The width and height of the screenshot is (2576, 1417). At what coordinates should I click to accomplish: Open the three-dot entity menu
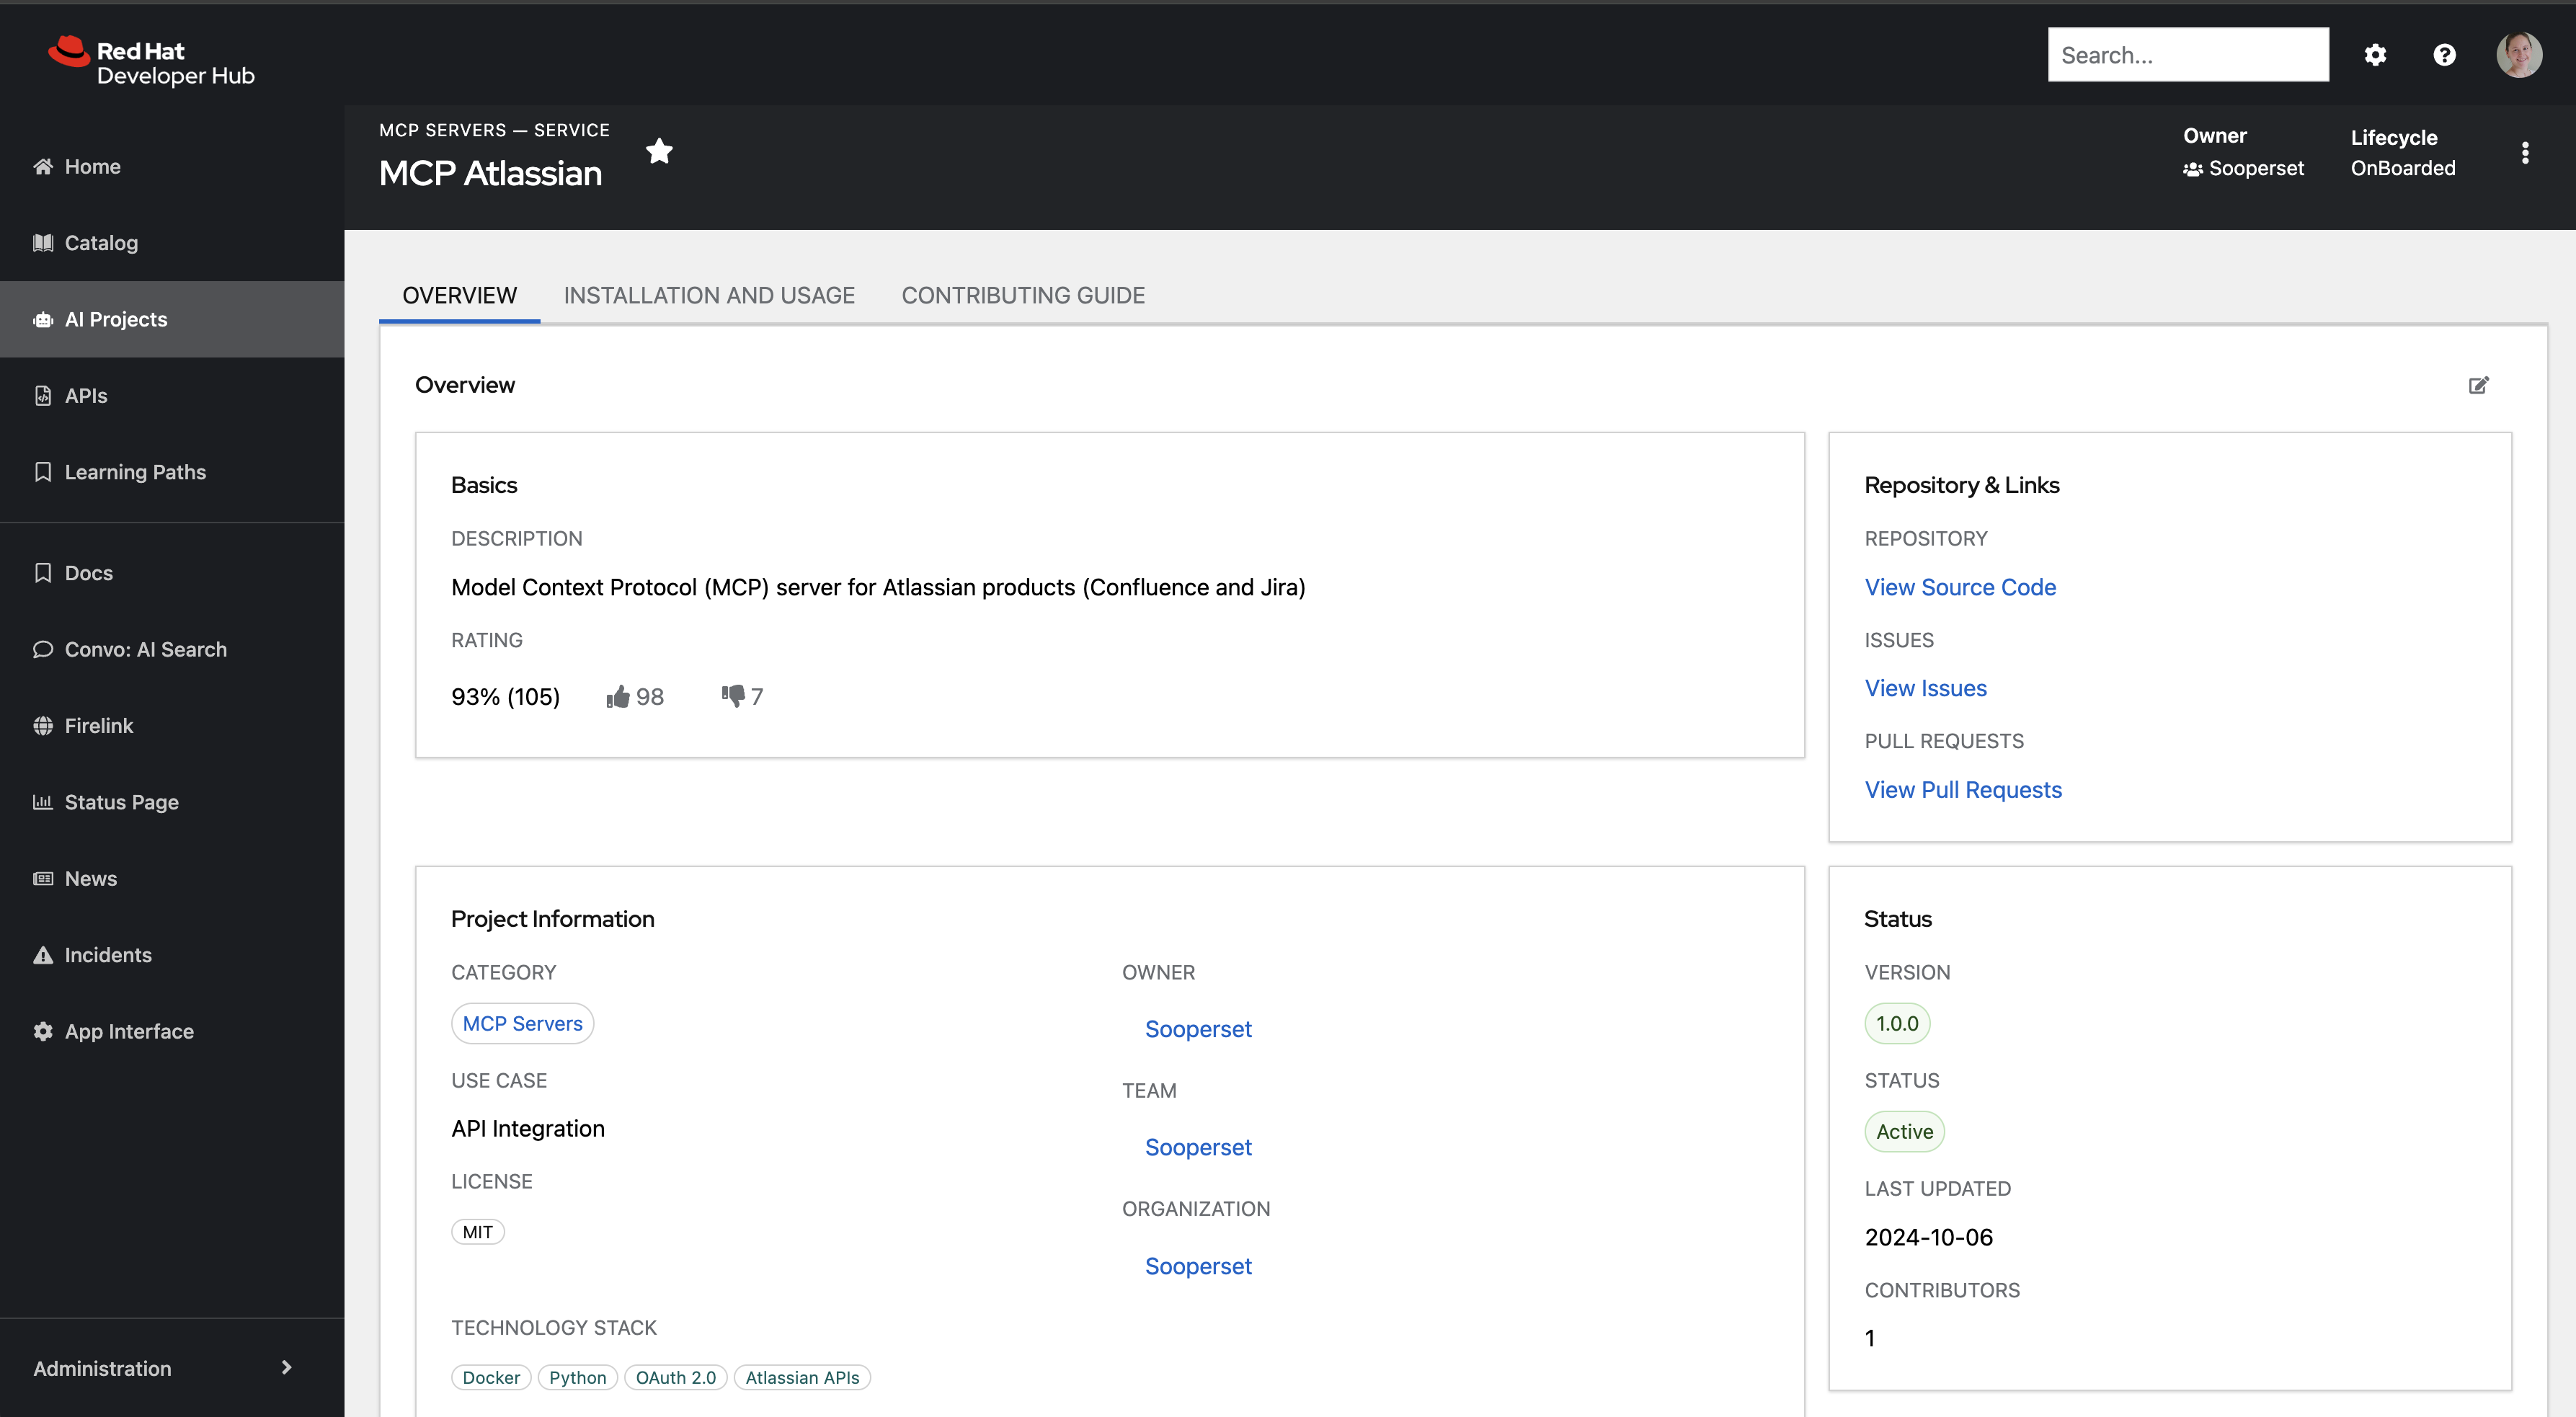(x=2525, y=153)
